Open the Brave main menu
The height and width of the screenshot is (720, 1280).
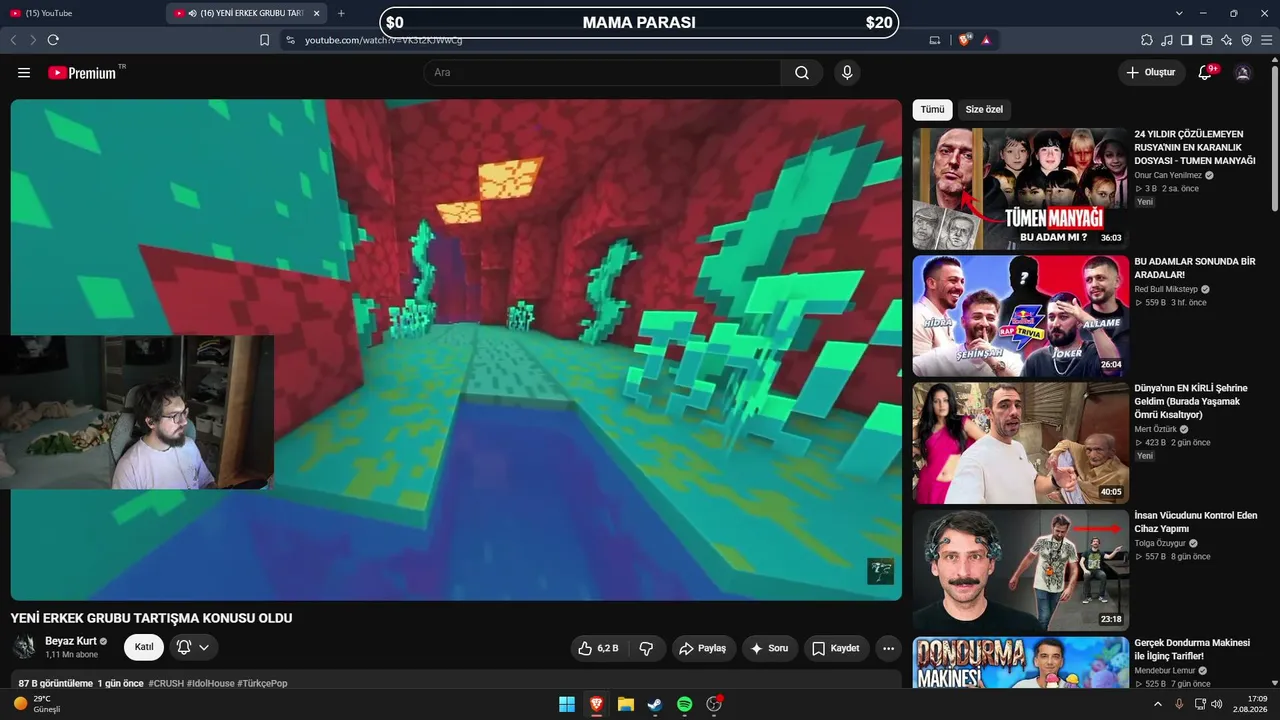pos(1267,40)
